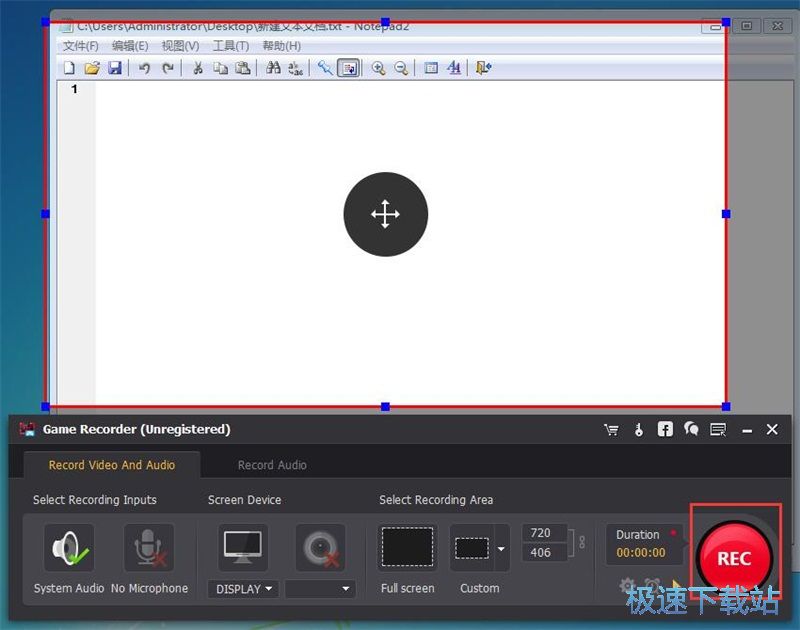Enable the microphone input
This screenshot has width=800, height=630.
click(x=148, y=548)
